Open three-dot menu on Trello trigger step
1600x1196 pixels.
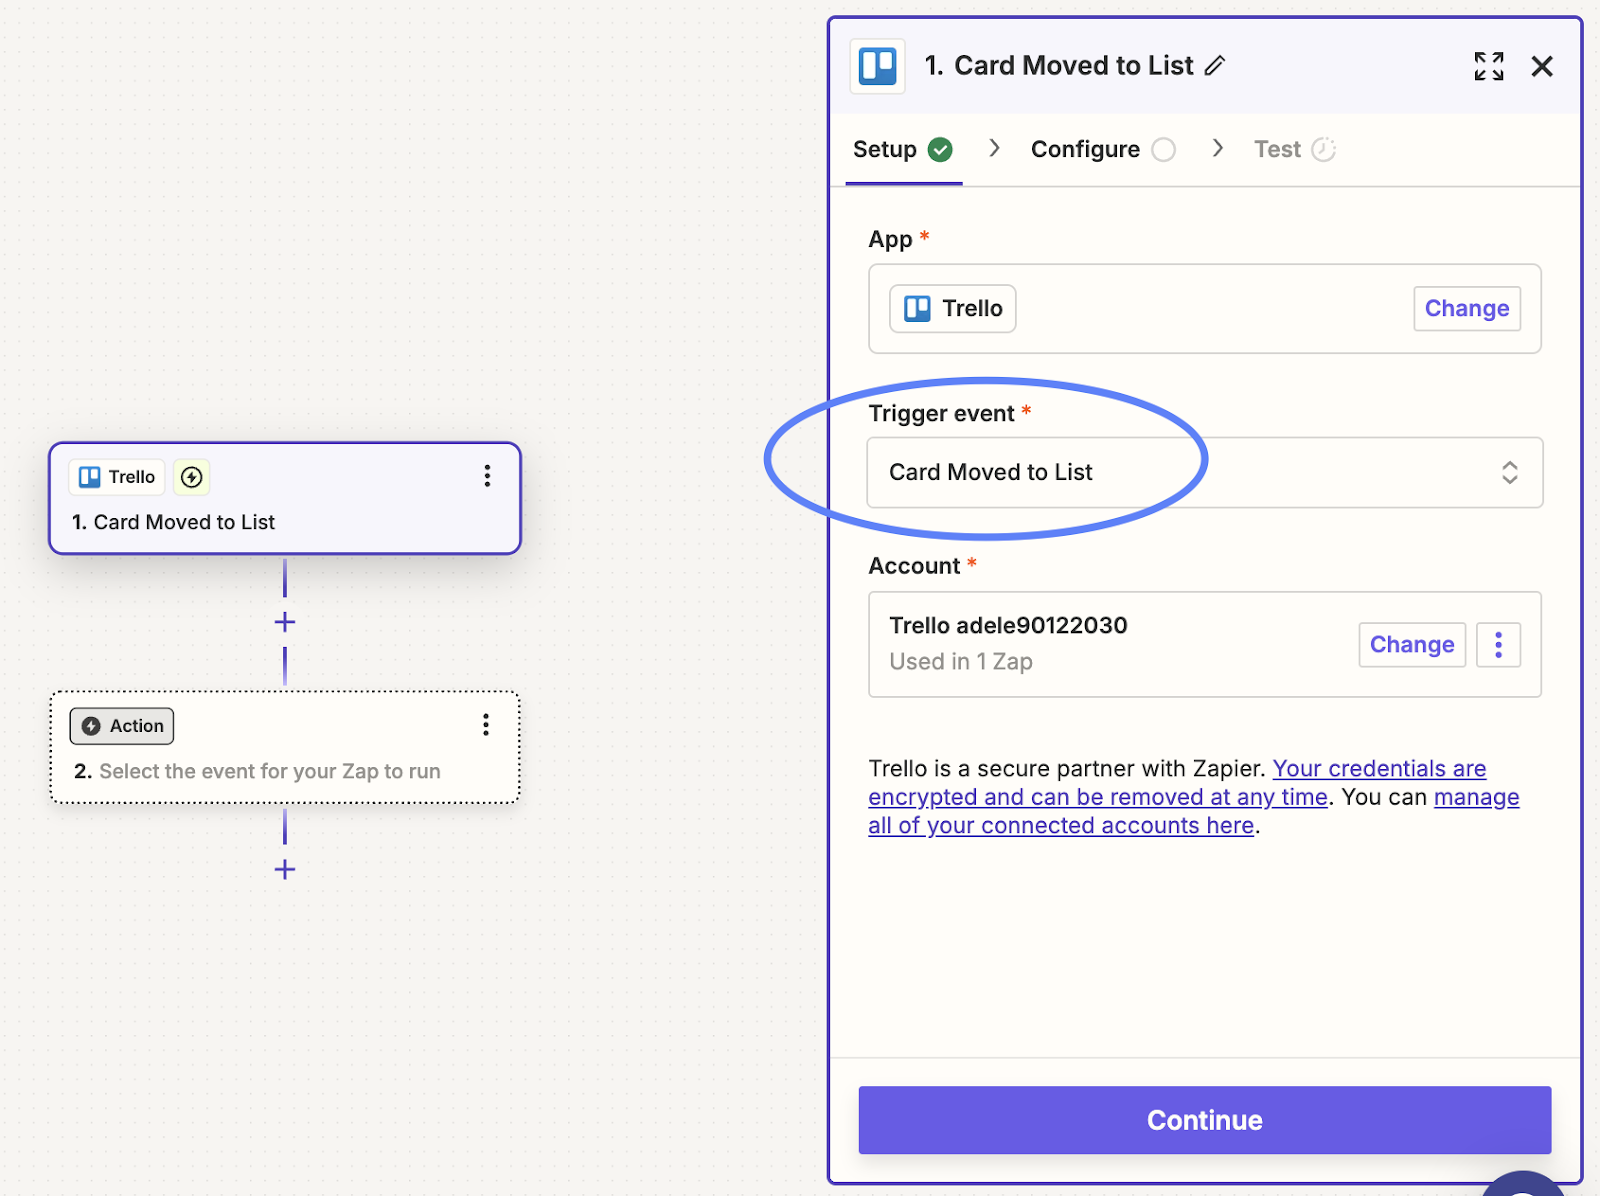point(487,476)
